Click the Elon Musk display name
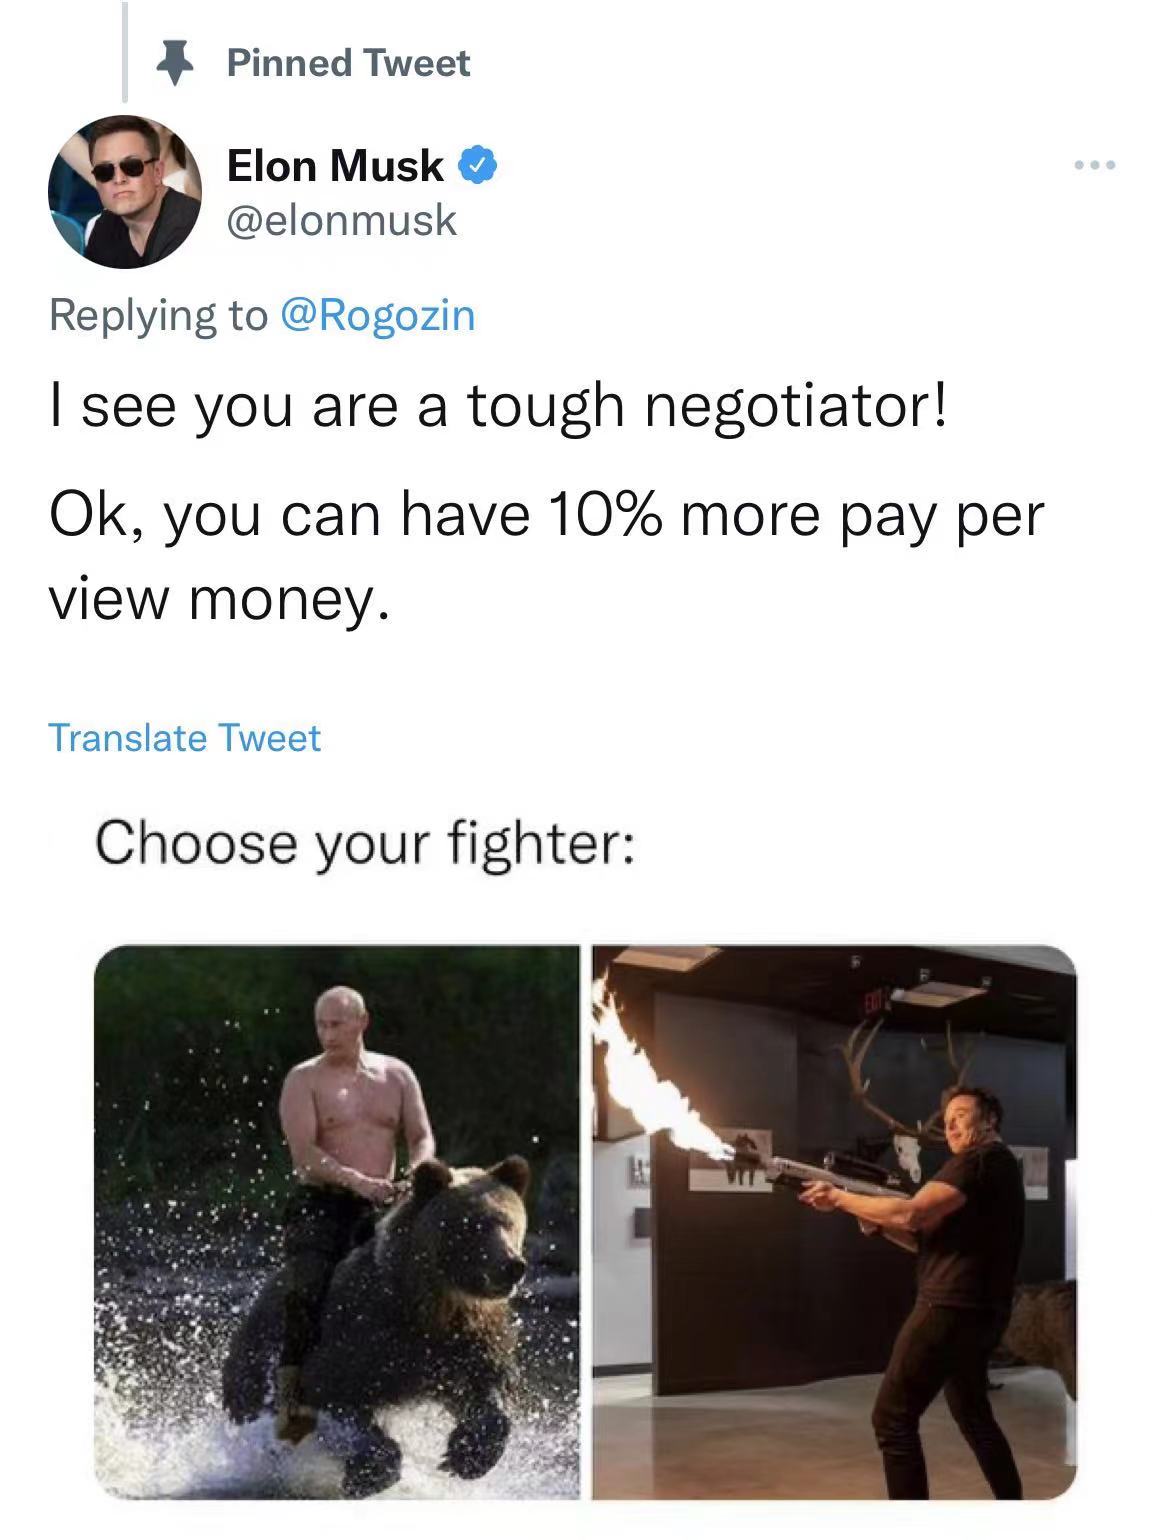Viewport: 1170px width, 1540px height. [335, 165]
